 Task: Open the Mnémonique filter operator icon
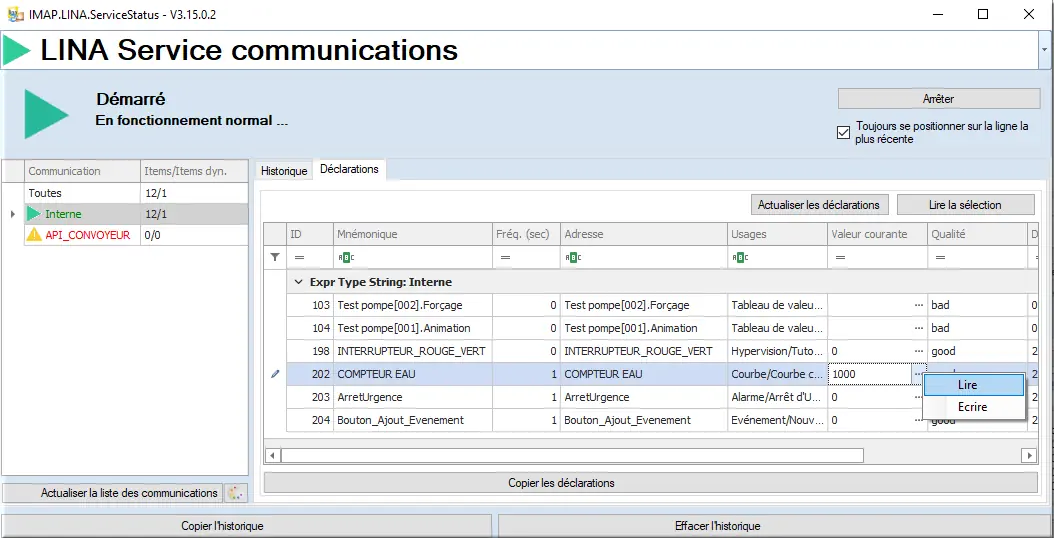coord(346,257)
